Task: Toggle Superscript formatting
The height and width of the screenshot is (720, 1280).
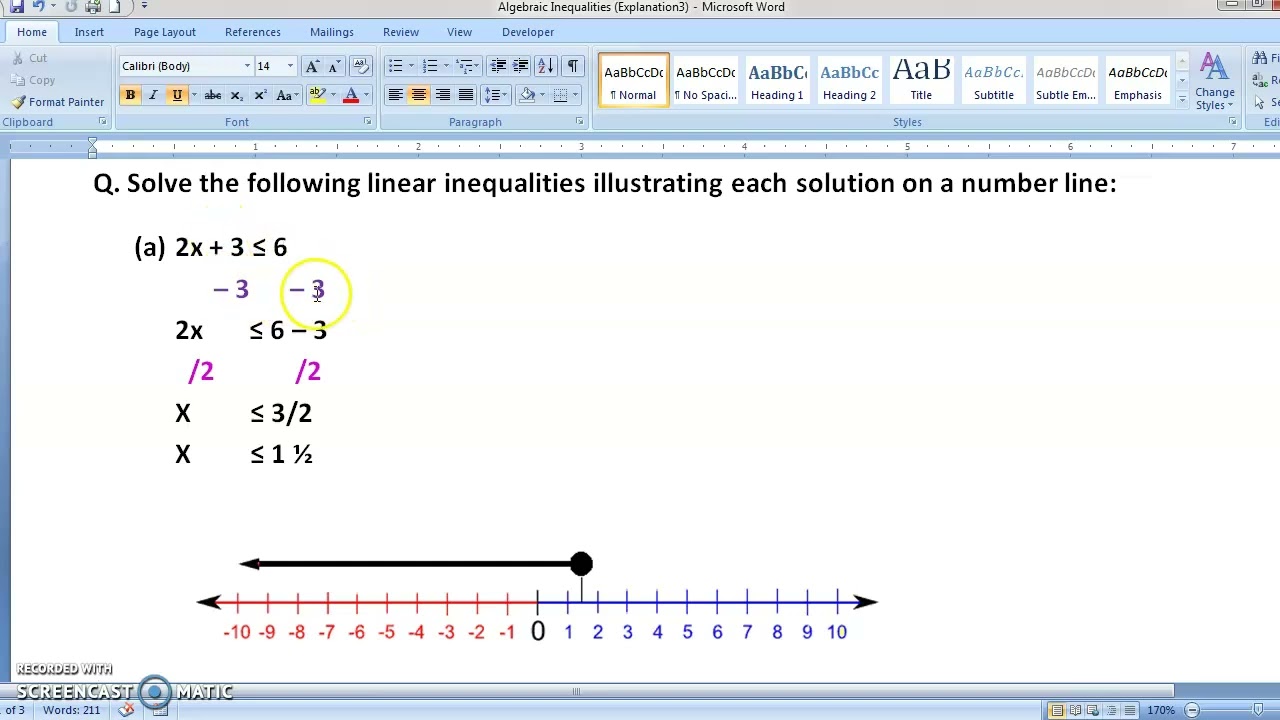Action: (x=260, y=95)
